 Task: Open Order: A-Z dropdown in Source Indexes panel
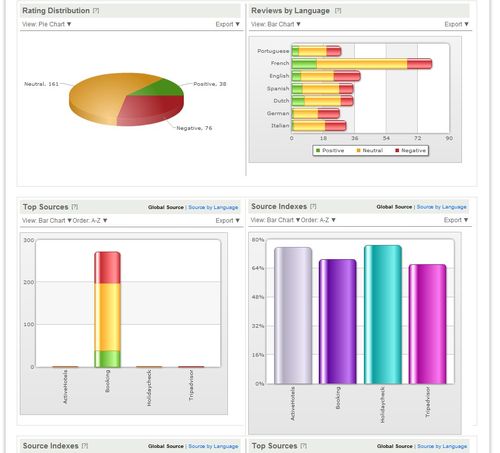click(318, 220)
